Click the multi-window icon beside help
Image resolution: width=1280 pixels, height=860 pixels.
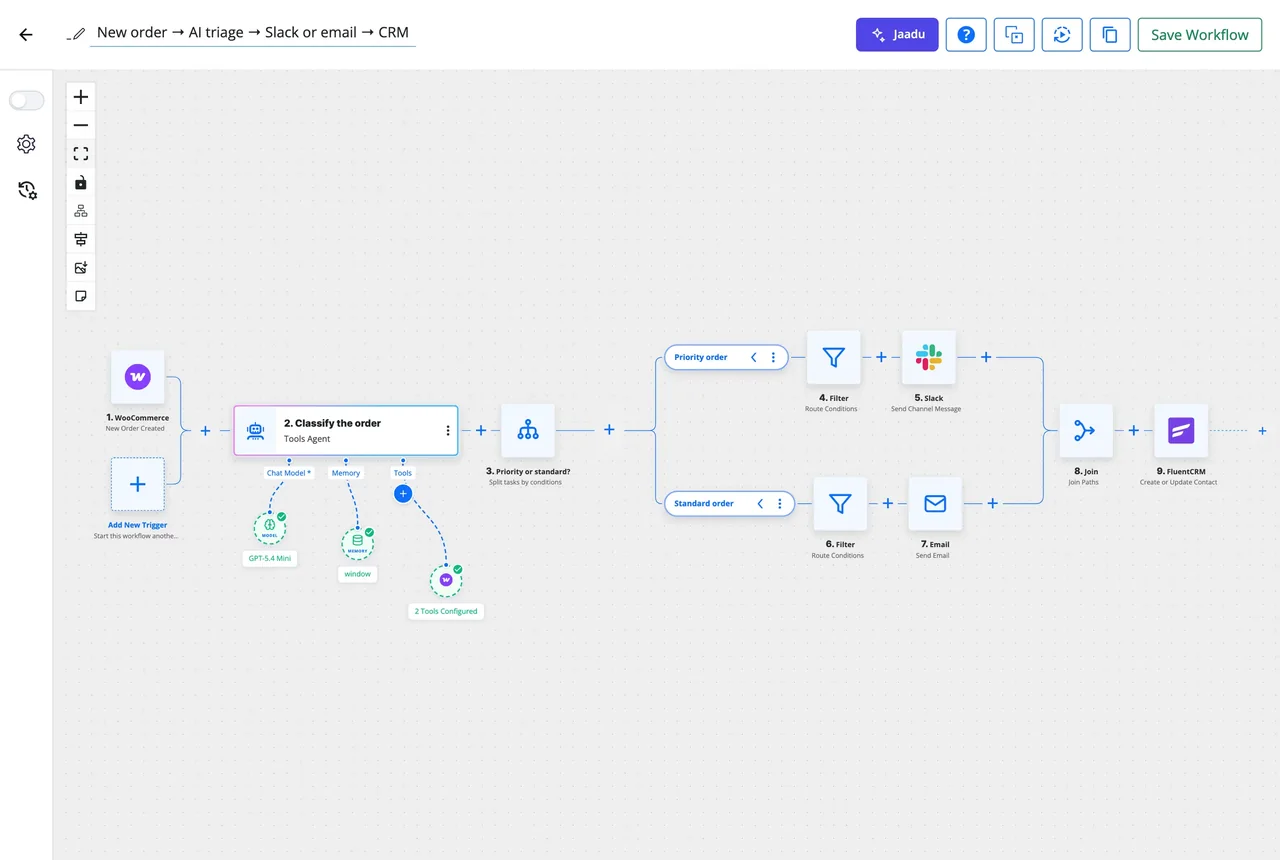1014,34
